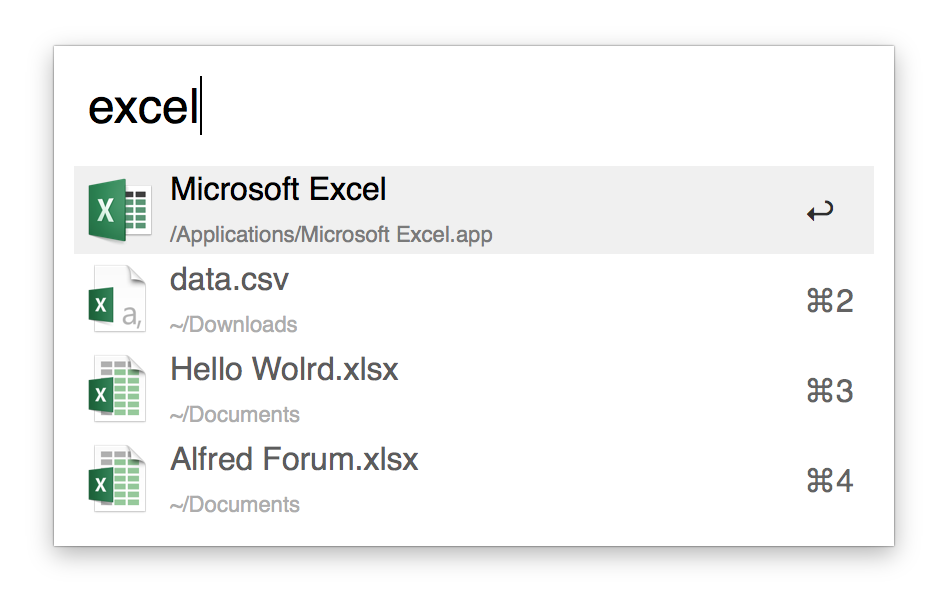Click in the search field containing excel
This screenshot has height=608, width=948.
coord(473,106)
